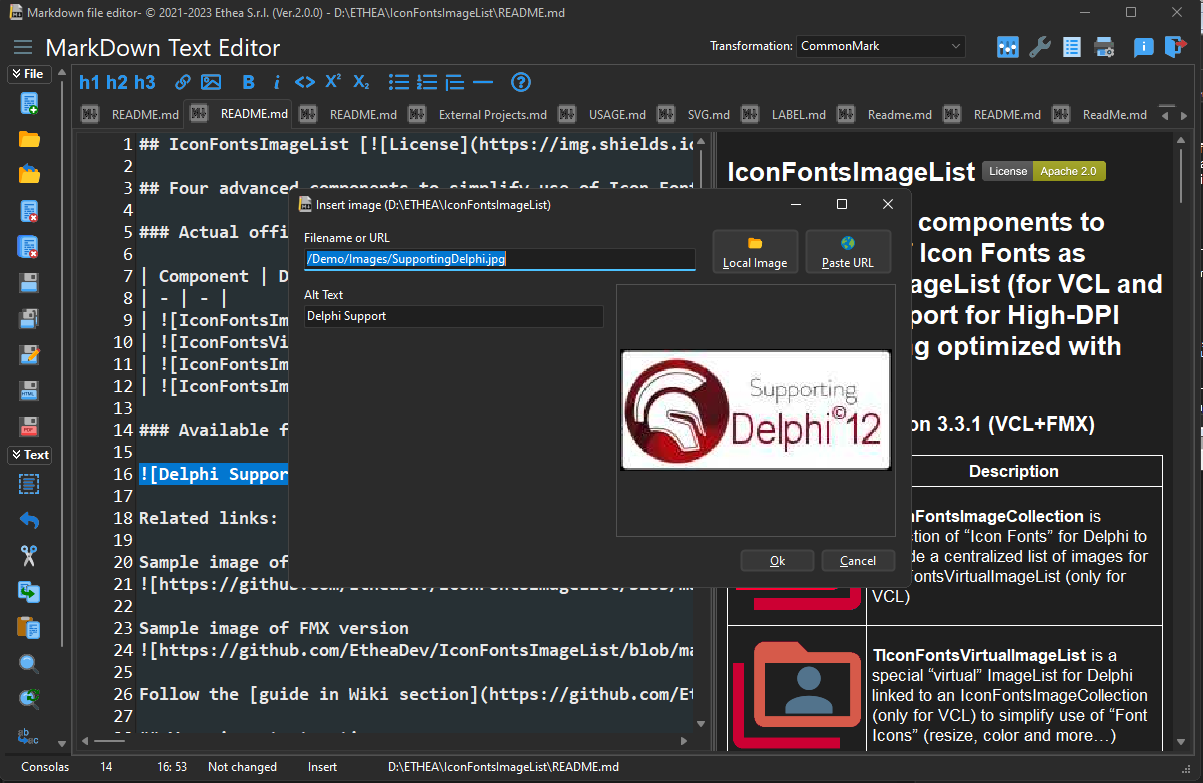
Task: Apply the h3 heading format
Action: pyautogui.click(x=145, y=82)
